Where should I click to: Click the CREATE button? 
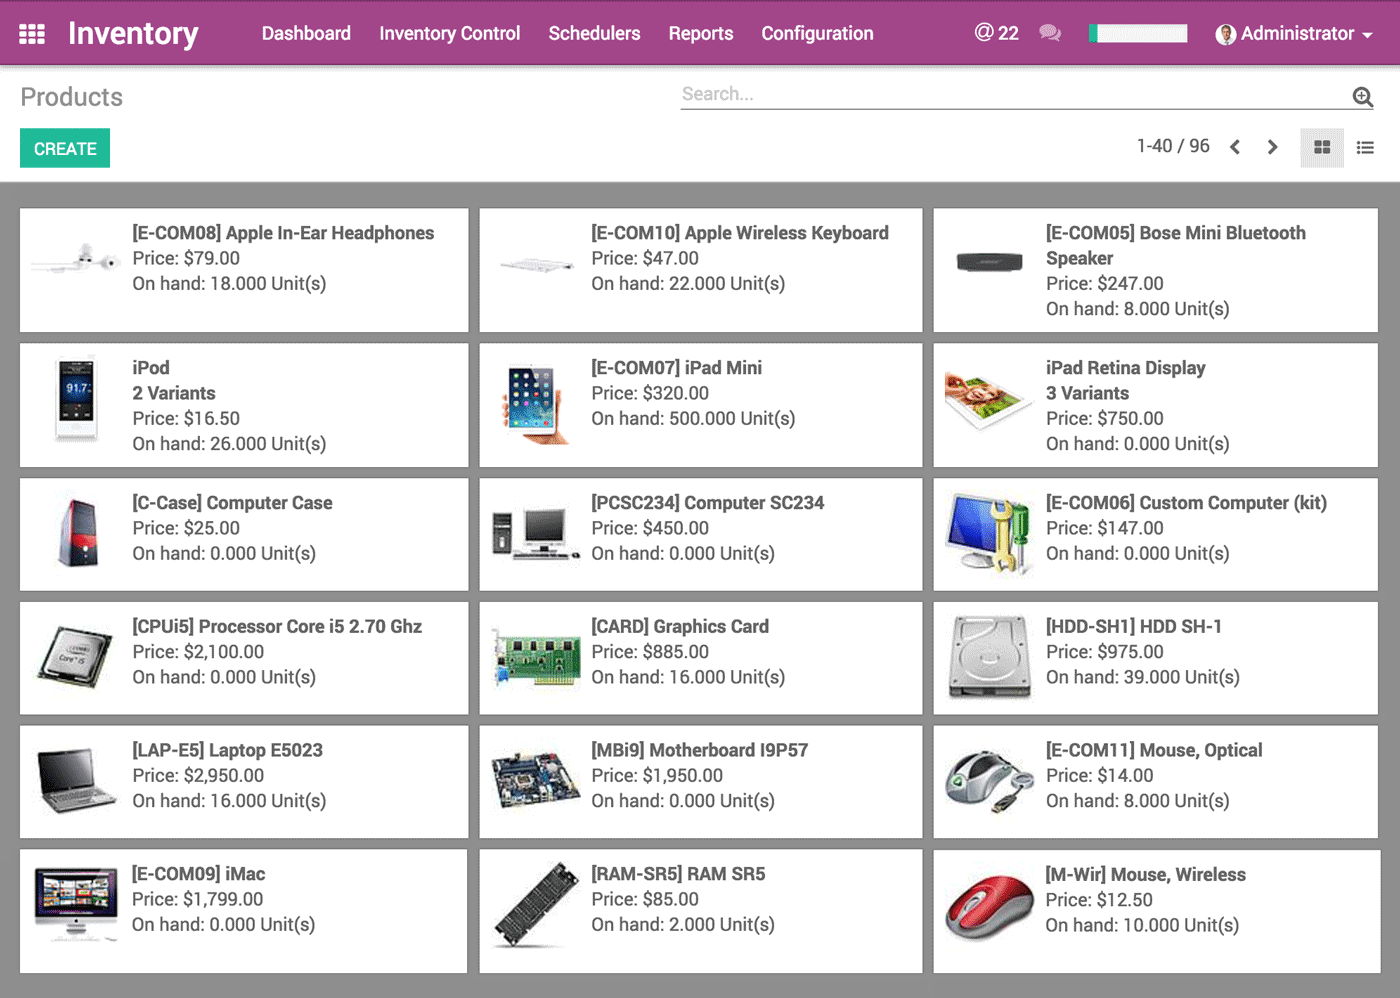tap(65, 148)
